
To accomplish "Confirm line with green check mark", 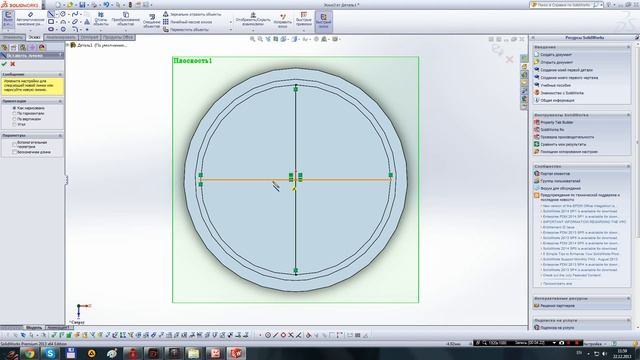I will tap(4, 64).
